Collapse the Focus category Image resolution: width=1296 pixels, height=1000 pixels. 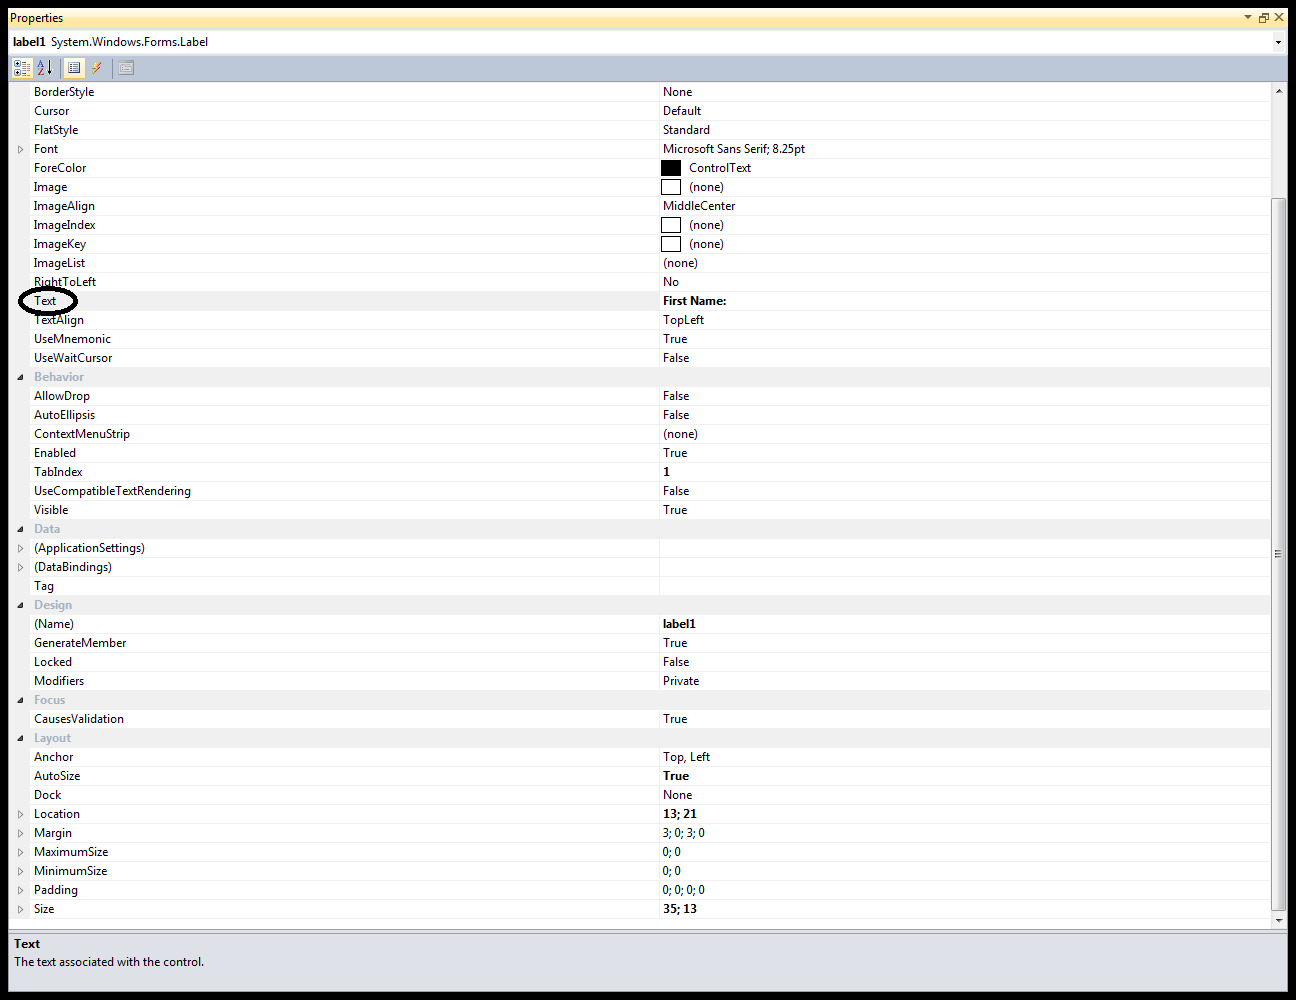20,700
